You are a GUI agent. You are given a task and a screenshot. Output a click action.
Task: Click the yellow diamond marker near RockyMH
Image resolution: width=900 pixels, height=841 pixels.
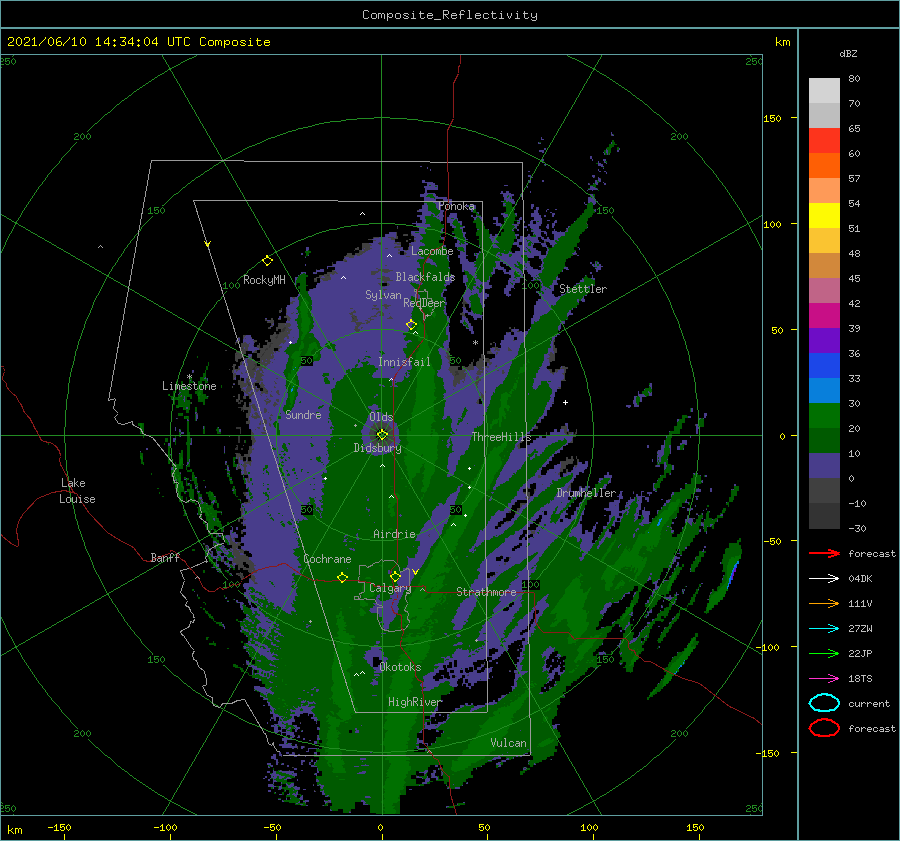(267, 261)
